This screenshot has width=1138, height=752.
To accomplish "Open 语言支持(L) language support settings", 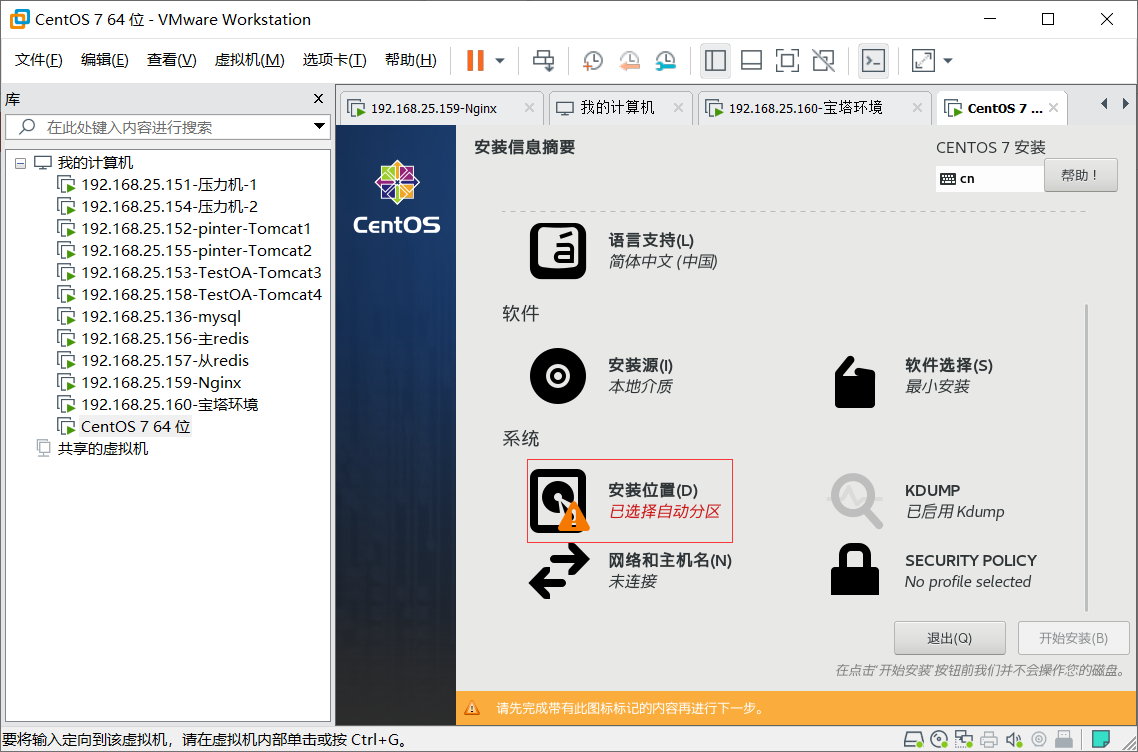I will pyautogui.click(x=624, y=251).
